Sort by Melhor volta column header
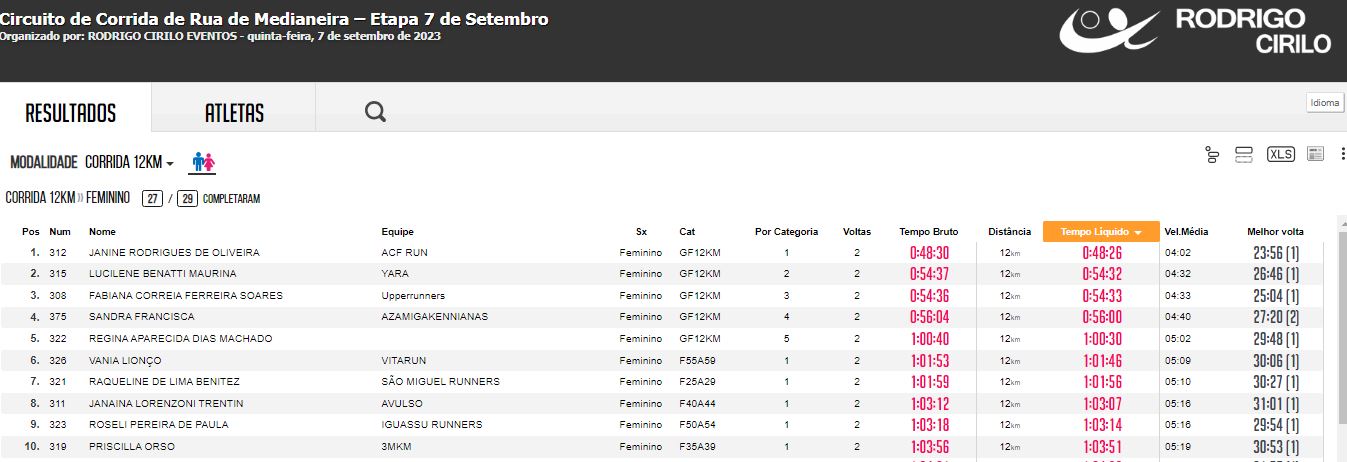1347x462 pixels. (1275, 231)
